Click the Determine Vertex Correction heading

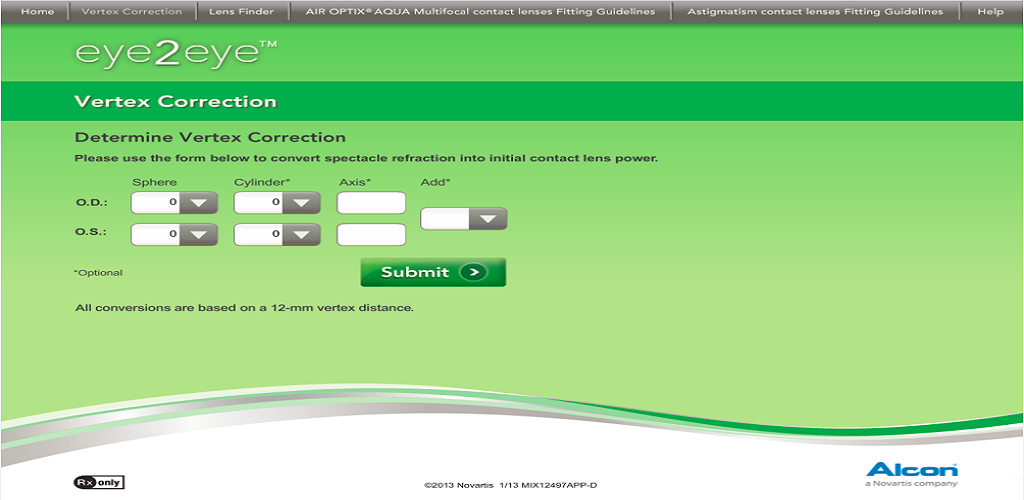[x=210, y=138]
